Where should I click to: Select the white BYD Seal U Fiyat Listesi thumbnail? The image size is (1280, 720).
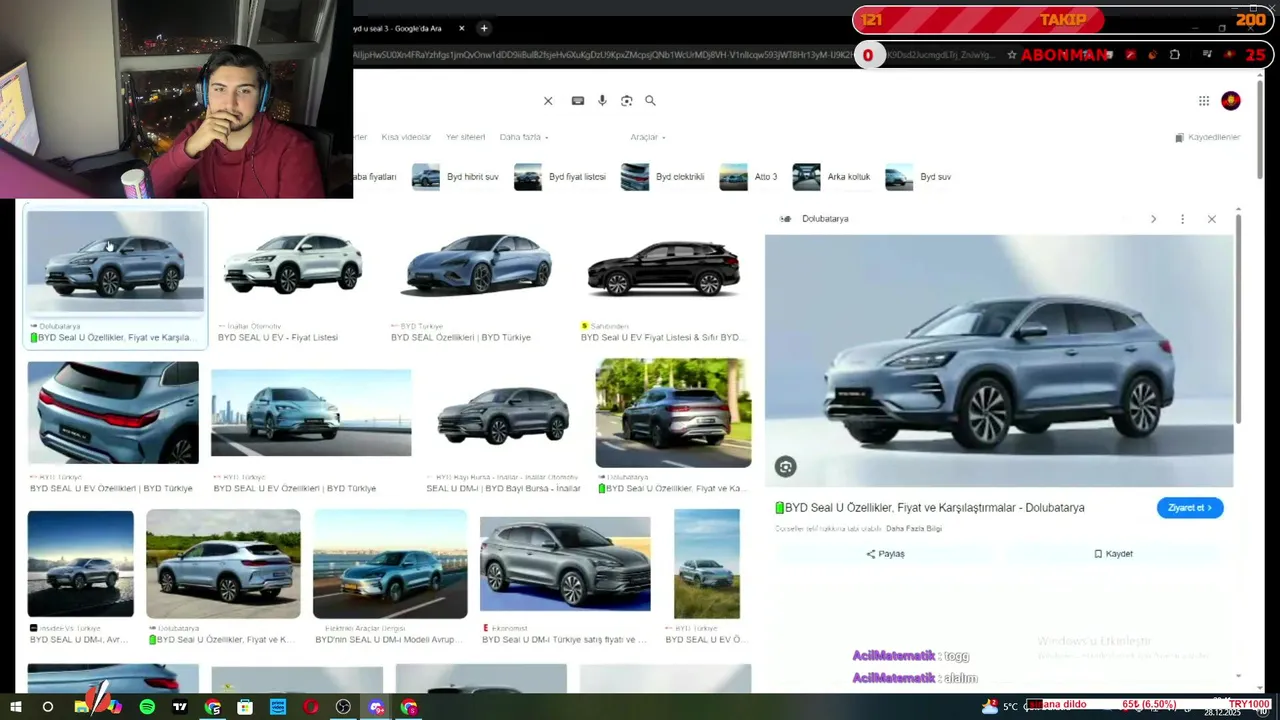[x=292, y=262]
